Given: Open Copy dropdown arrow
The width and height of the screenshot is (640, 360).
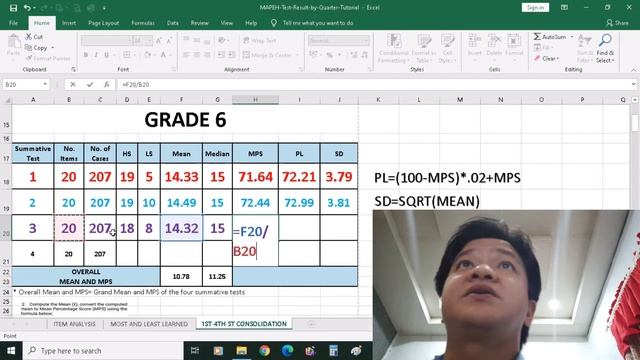Looking at the screenshot, I should pyautogui.click(x=53, y=48).
